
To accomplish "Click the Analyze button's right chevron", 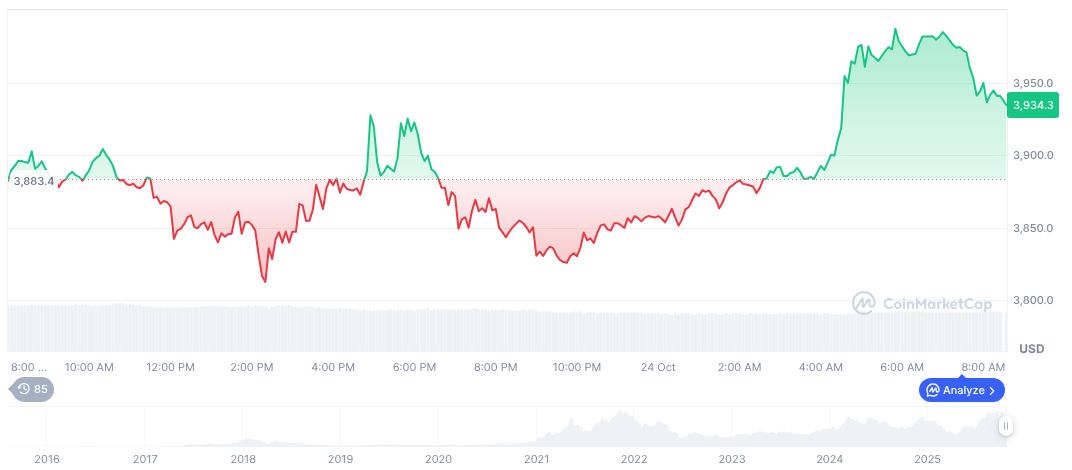I will (x=992, y=390).
